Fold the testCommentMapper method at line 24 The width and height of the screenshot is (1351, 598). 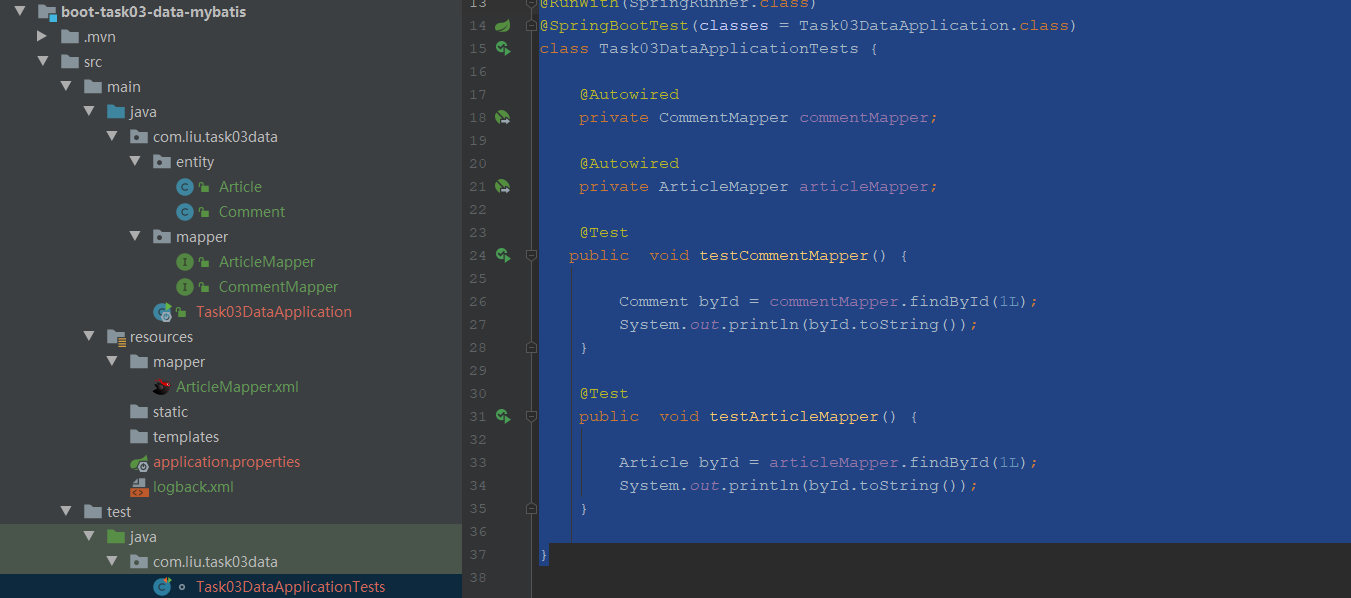(531, 255)
